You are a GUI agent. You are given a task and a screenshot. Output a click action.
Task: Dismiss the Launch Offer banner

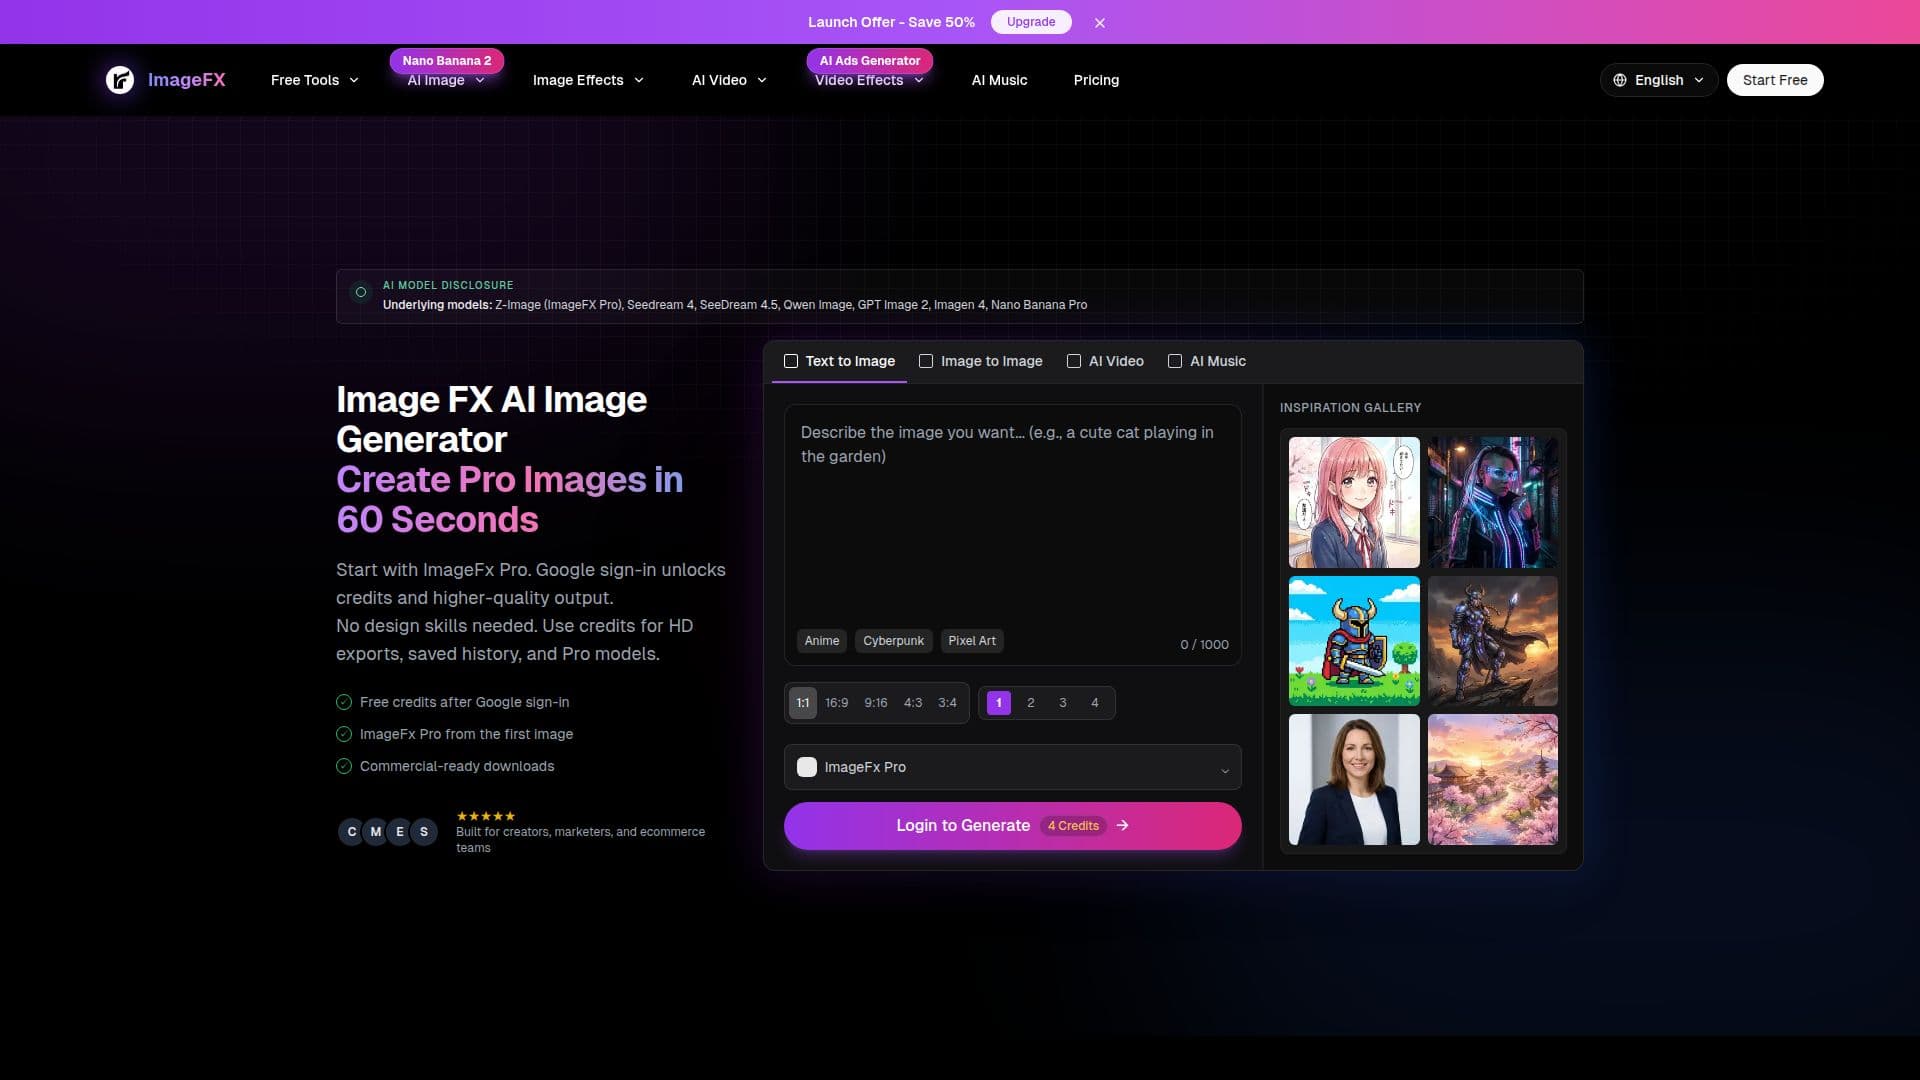coord(1100,22)
